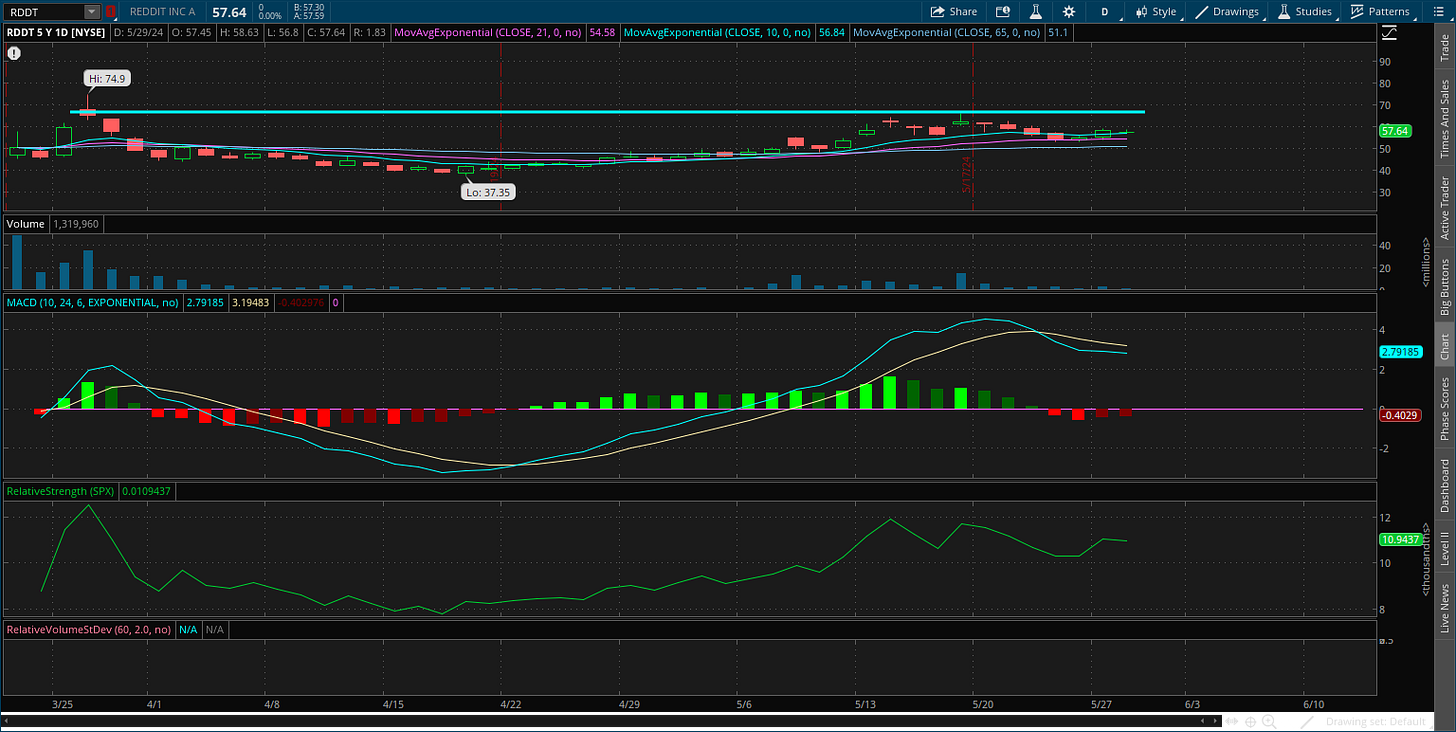Click the chart mode icon above price axis

tap(1389, 33)
